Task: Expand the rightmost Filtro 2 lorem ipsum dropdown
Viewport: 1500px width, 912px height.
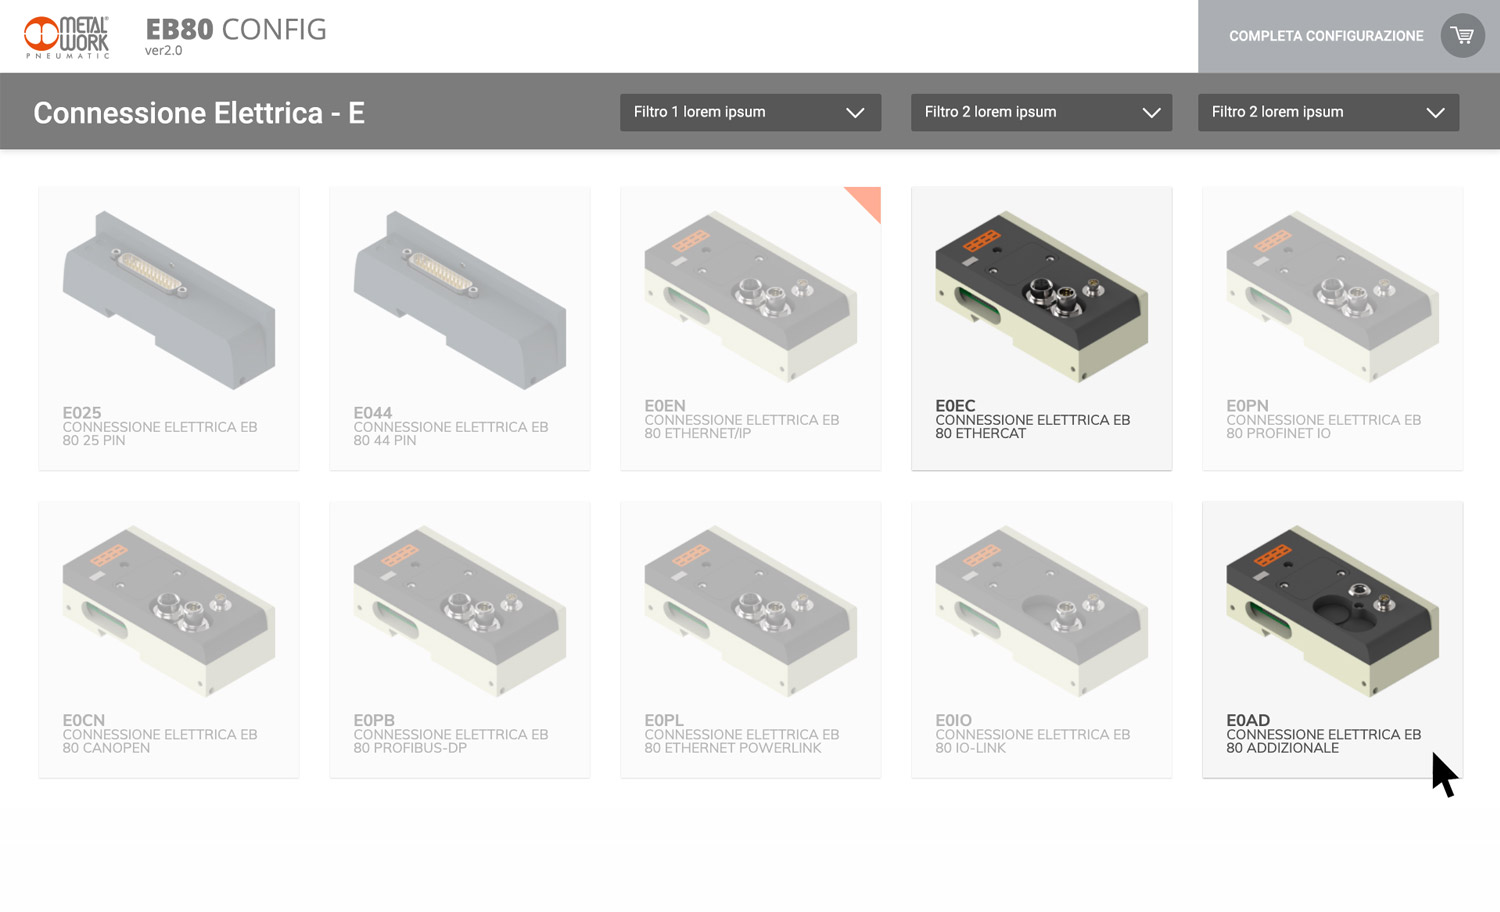Action: point(1328,112)
